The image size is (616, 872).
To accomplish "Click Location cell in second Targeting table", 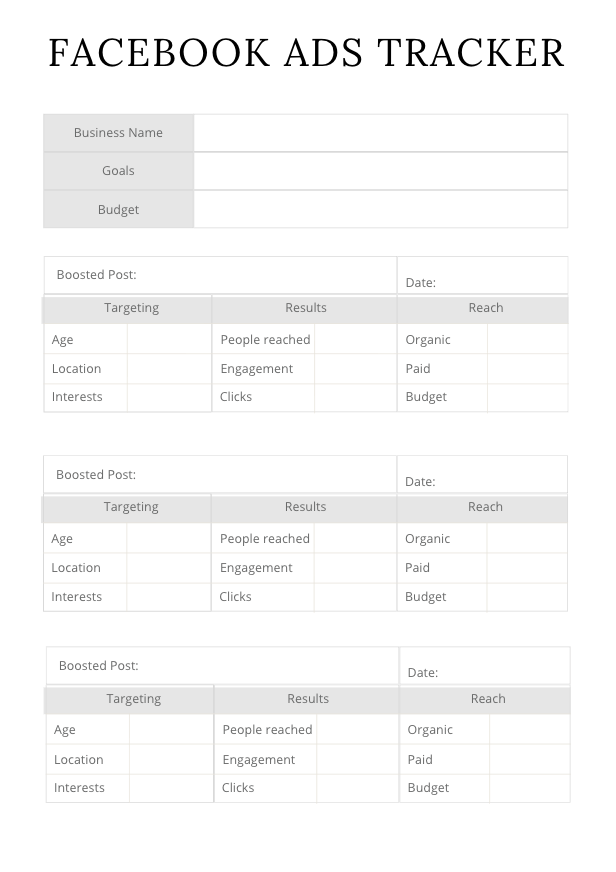I will point(168,568).
